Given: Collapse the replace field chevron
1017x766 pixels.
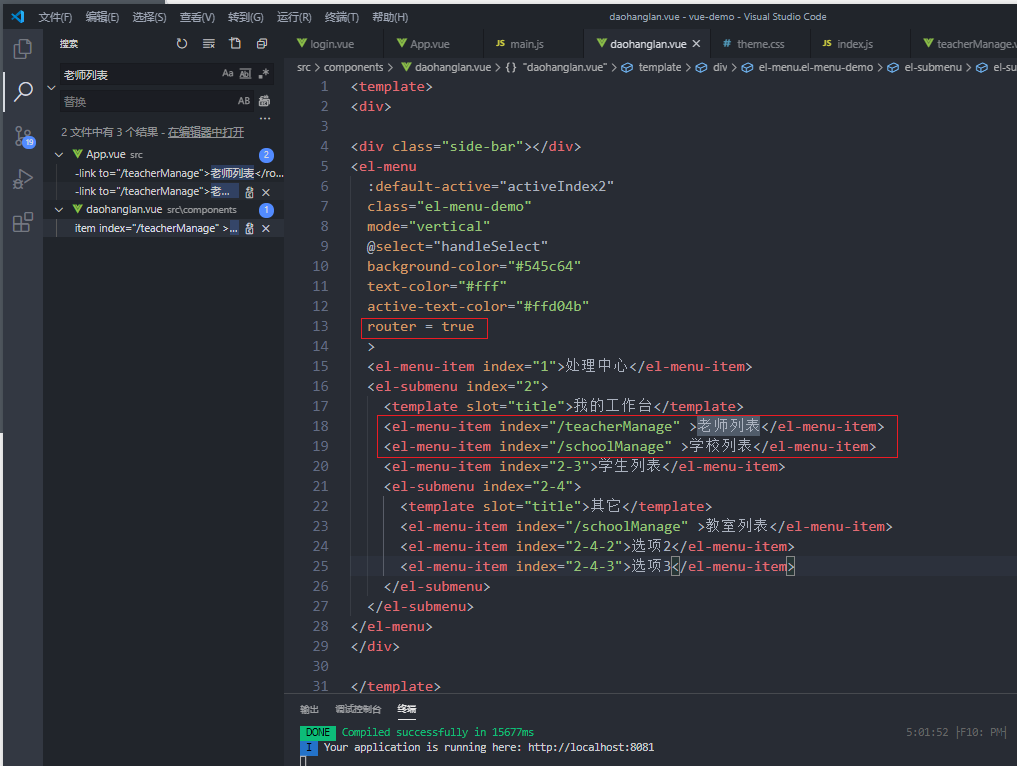Looking at the screenshot, I should coord(51,88).
